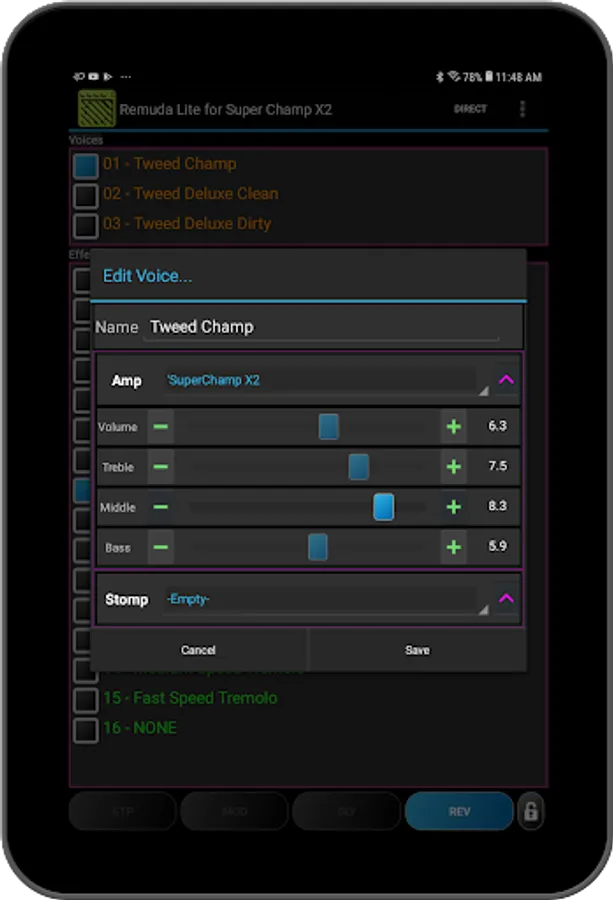Increase Treble with the plus button
The image size is (613, 900).
tap(453, 467)
